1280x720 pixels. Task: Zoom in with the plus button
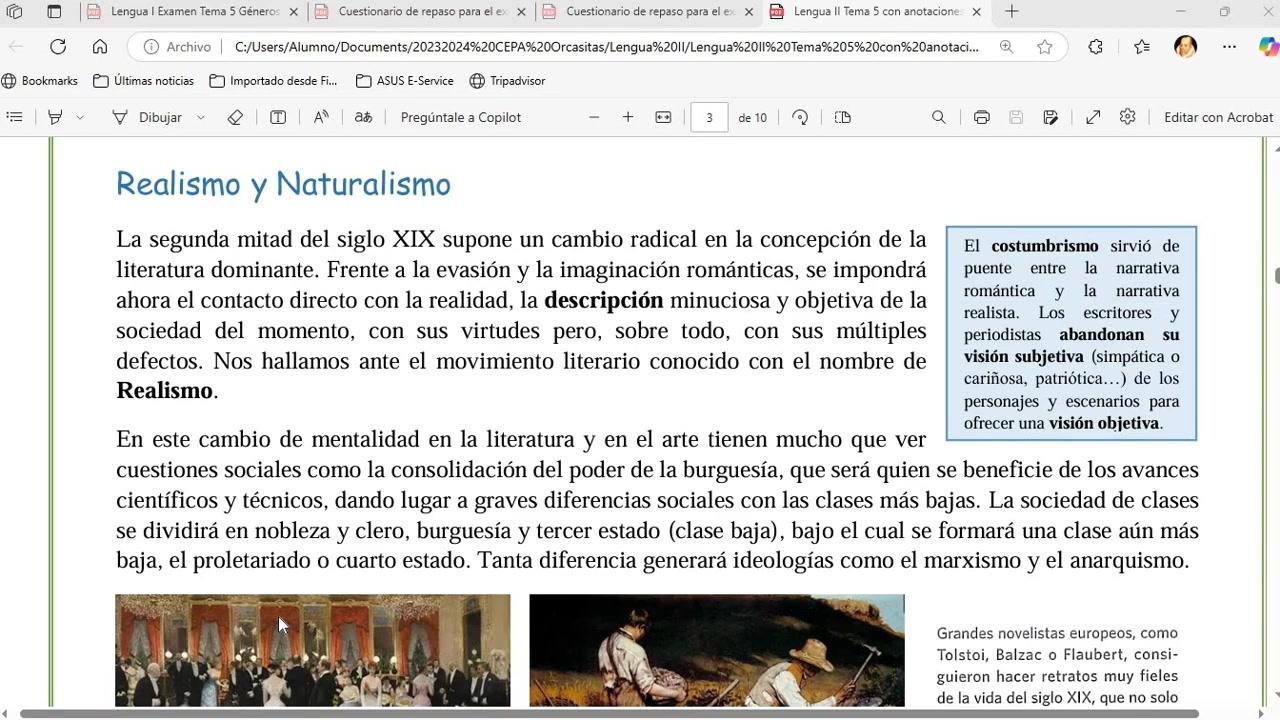coord(628,117)
